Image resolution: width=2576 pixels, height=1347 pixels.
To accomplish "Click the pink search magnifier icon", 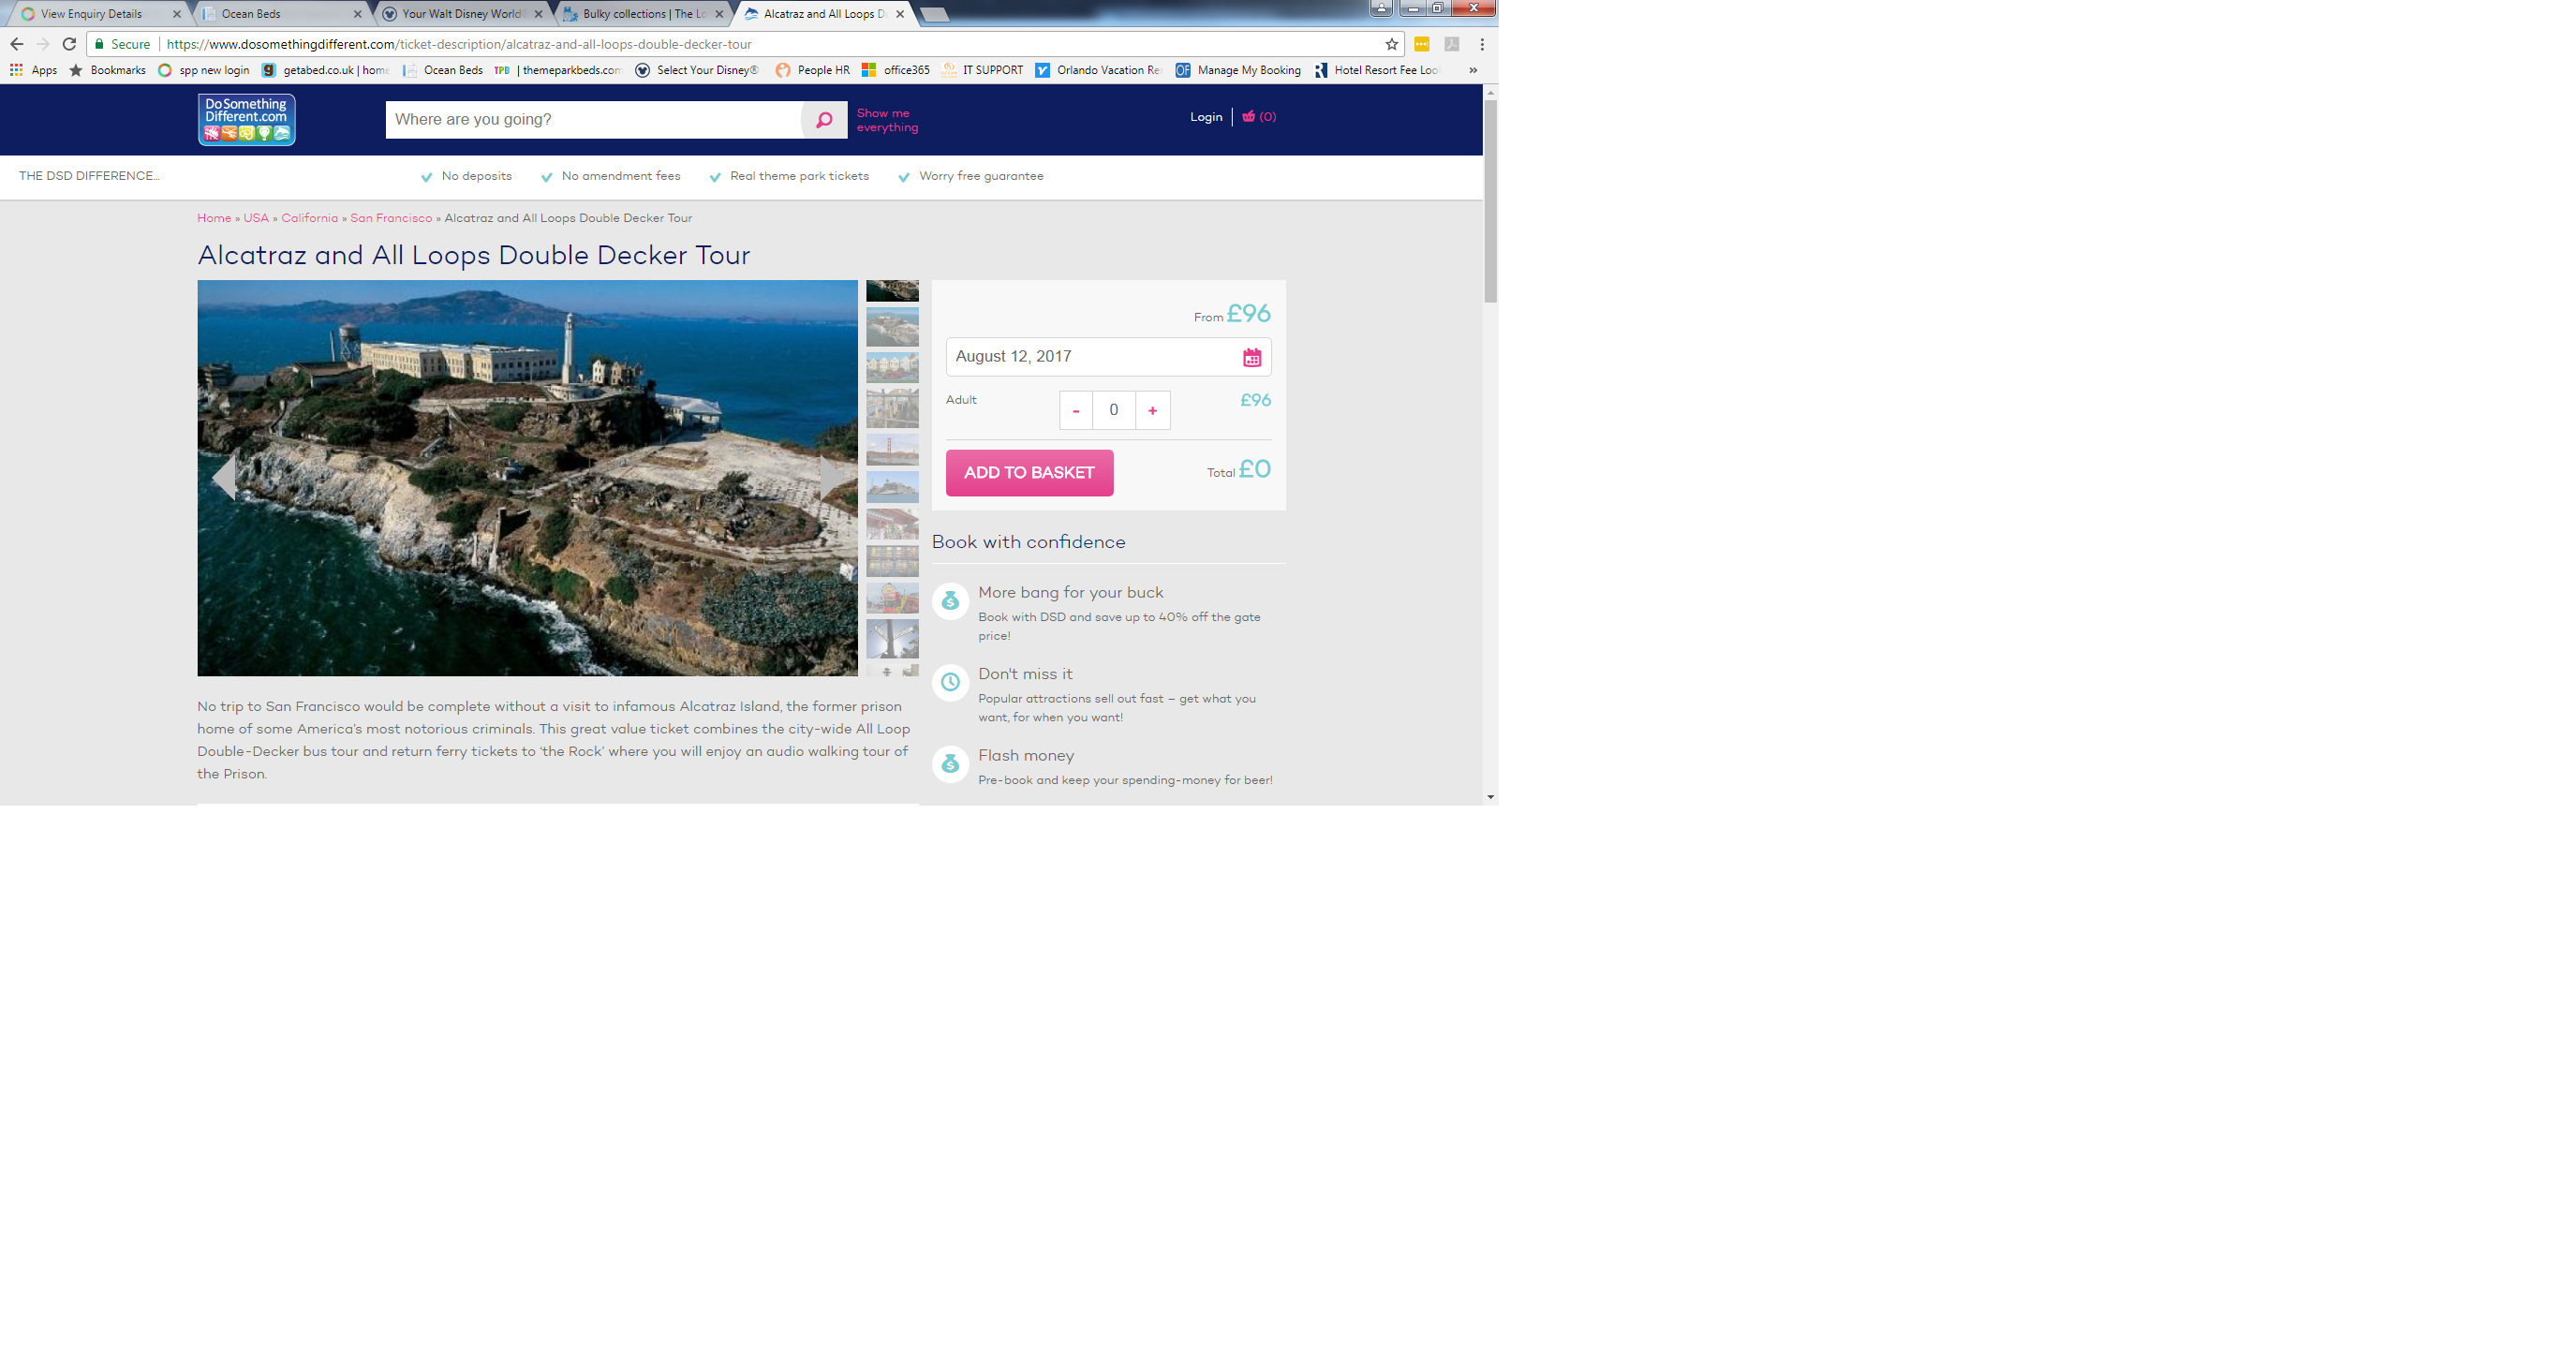I will point(823,120).
